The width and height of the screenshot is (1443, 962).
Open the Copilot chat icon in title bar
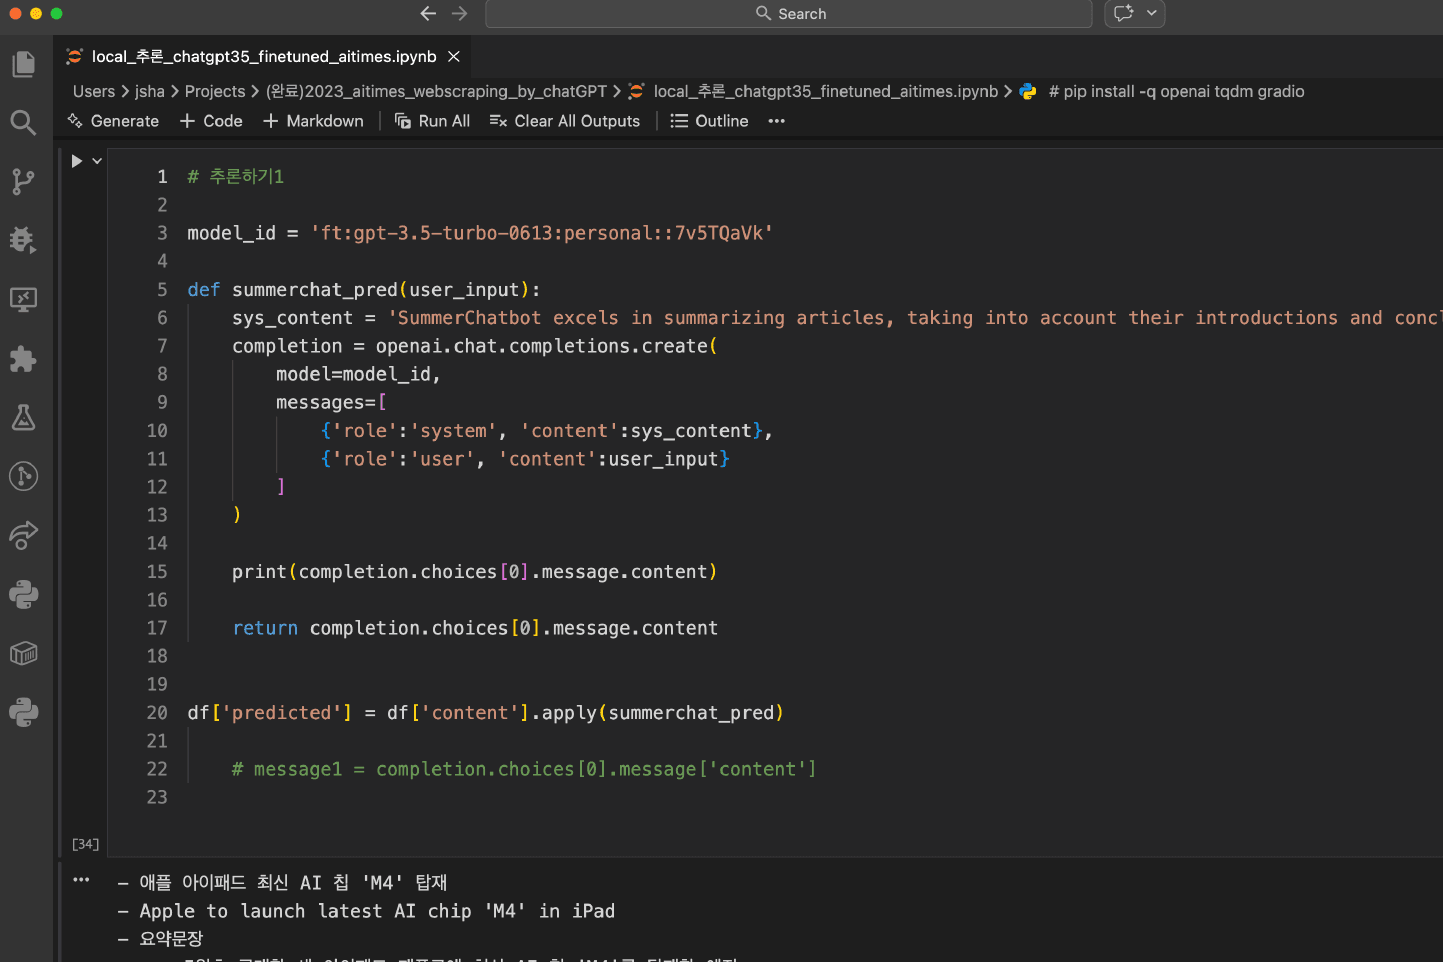(x=1124, y=13)
